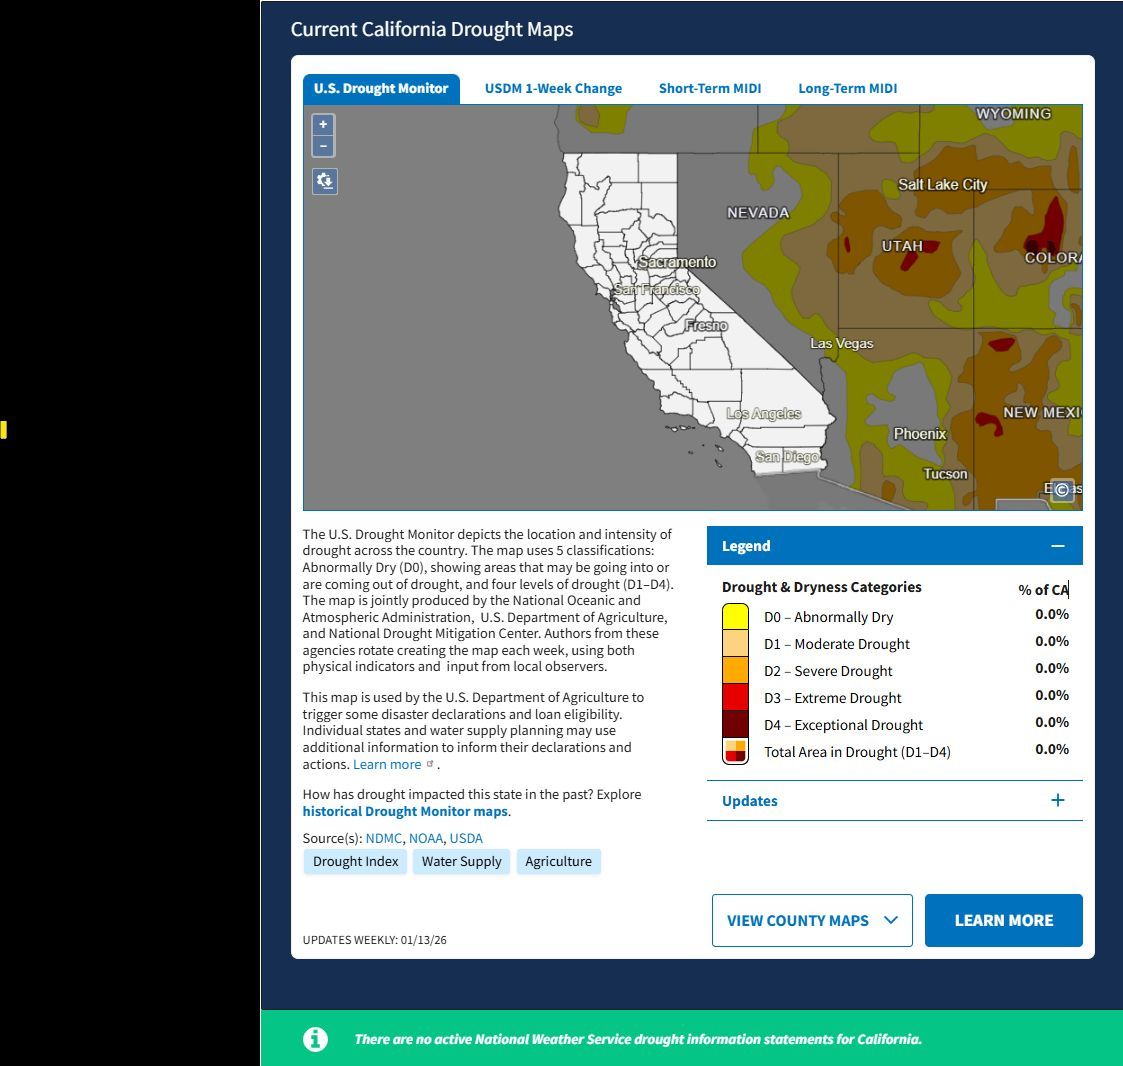Click the map copyright attribution icon
Image resolution: width=1123 pixels, height=1066 pixels.
pos(1062,490)
